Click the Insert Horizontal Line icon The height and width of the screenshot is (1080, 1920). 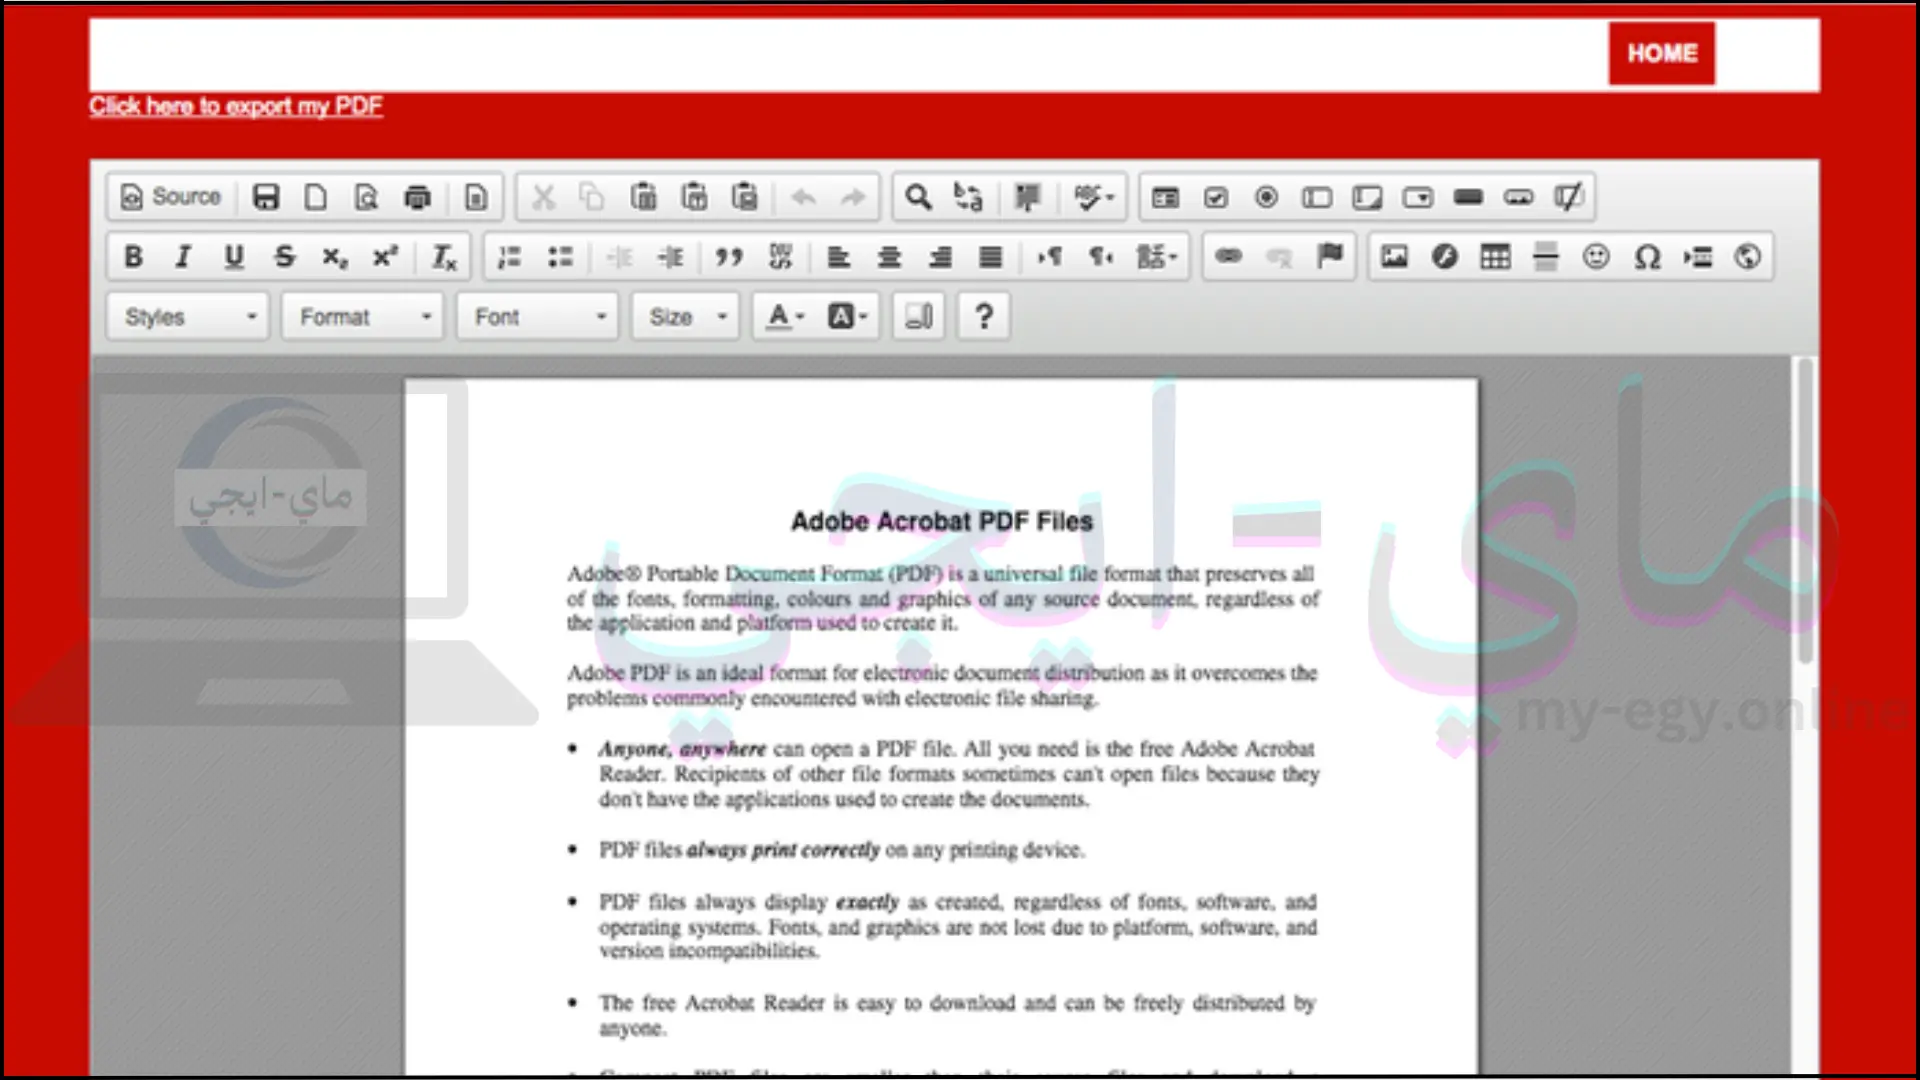tap(1545, 256)
